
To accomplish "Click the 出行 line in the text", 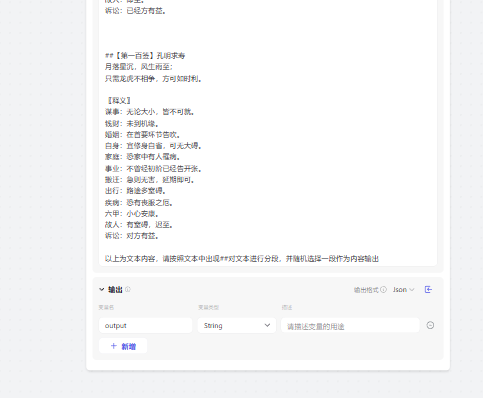I will (x=135, y=191).
